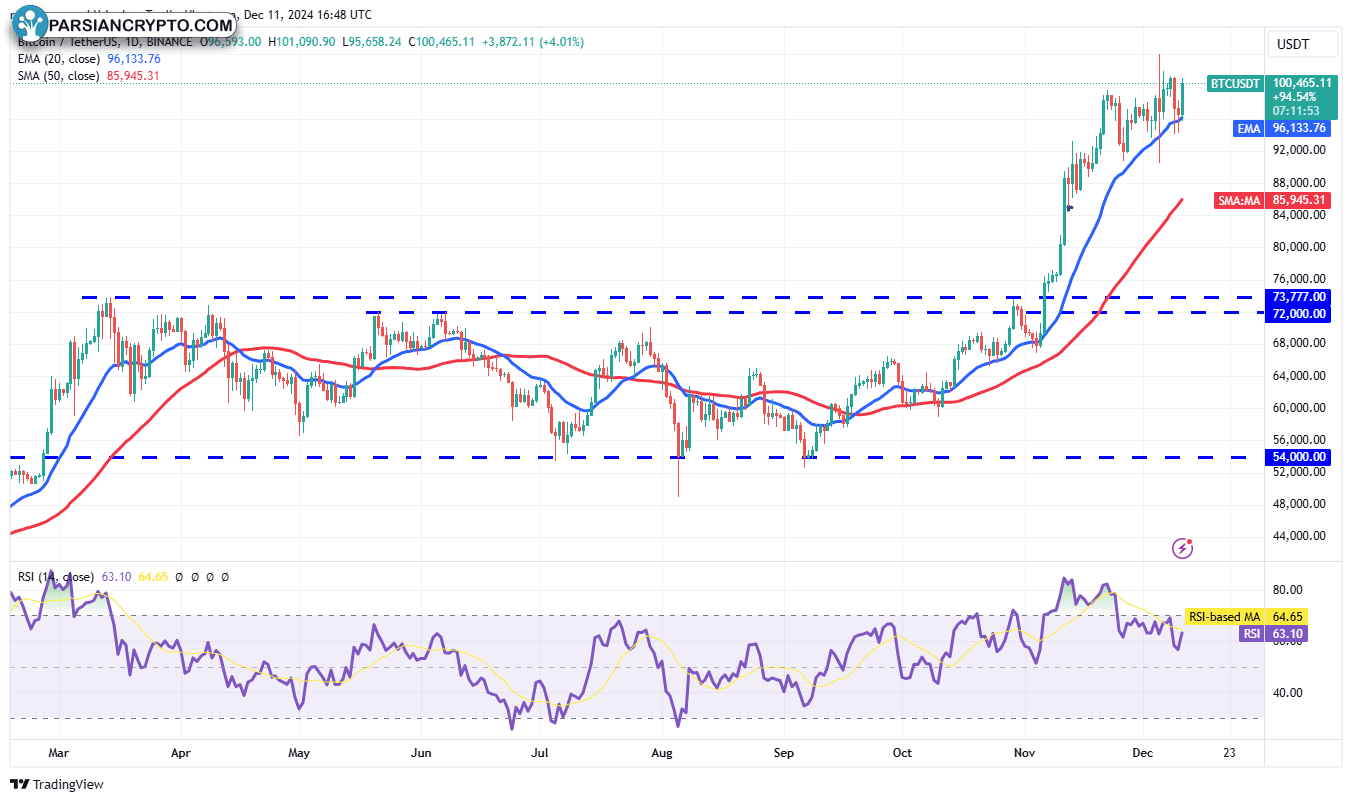Click the 54,000.00 level label
The height and width of the screenshot is (802, 1352).
(1299, 457)
